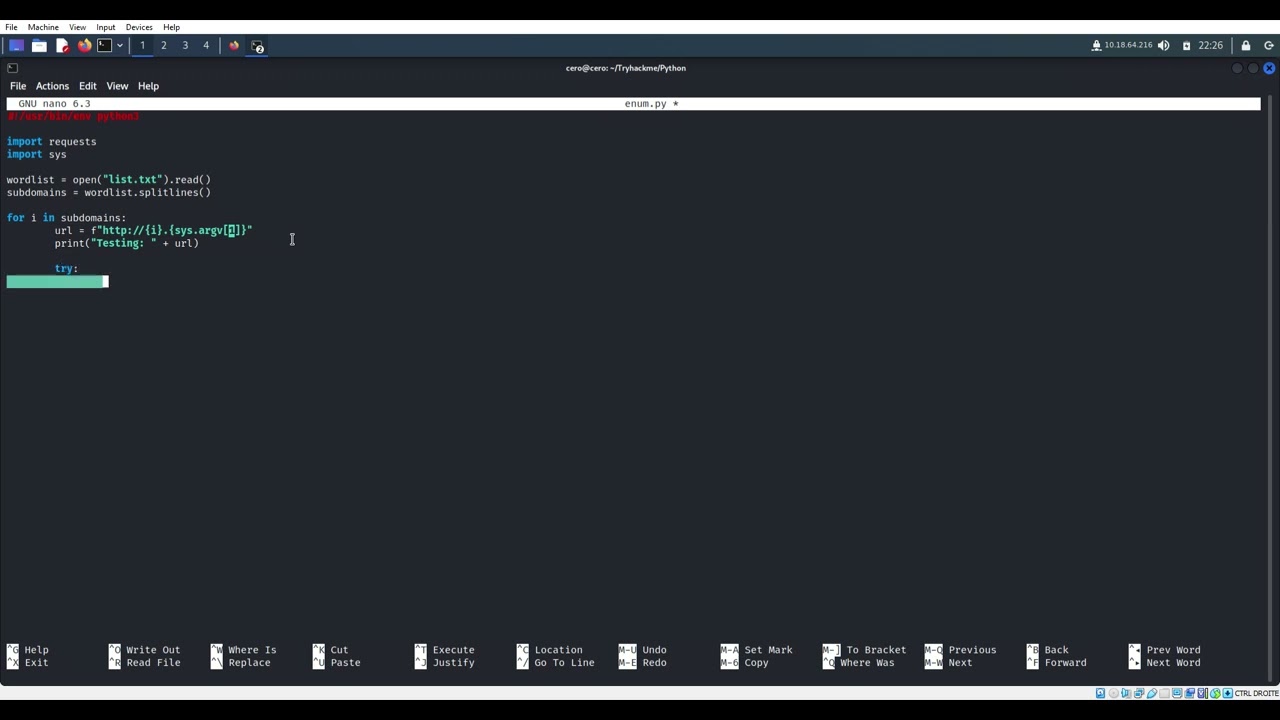Click the 'for i in subdomains' line
Image resolution: width=1280 pixels, height=720 pixels.
coord(66,218)
